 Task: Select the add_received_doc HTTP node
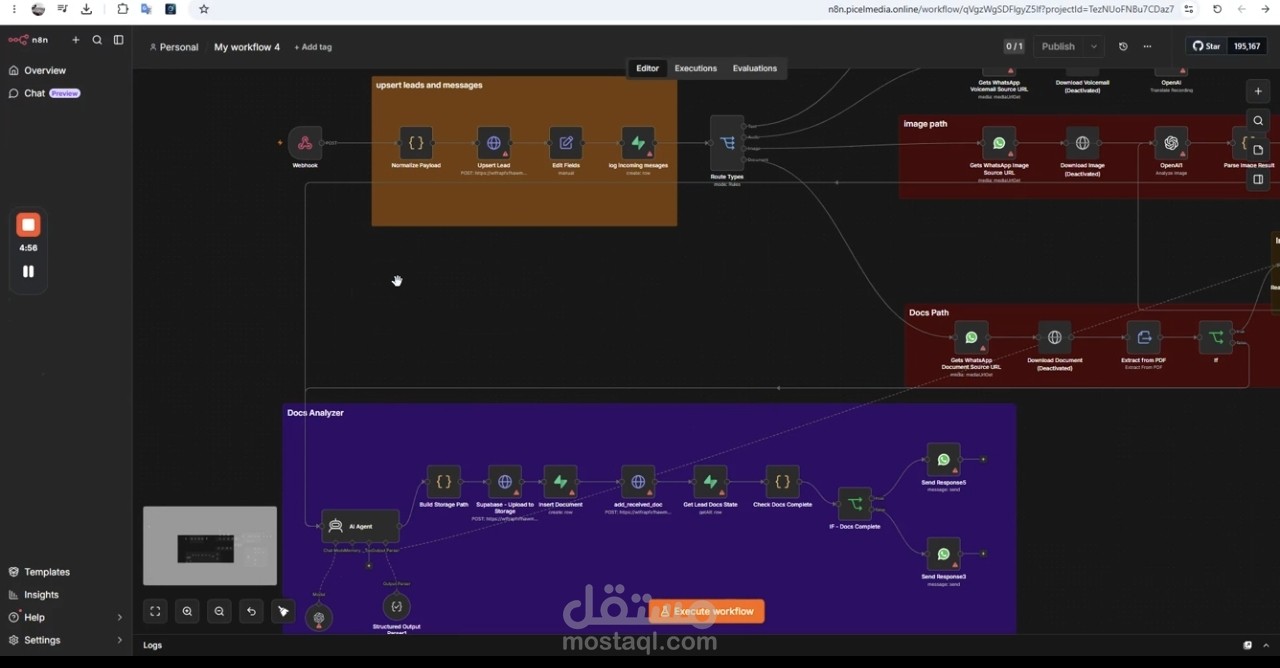[638, 482]
